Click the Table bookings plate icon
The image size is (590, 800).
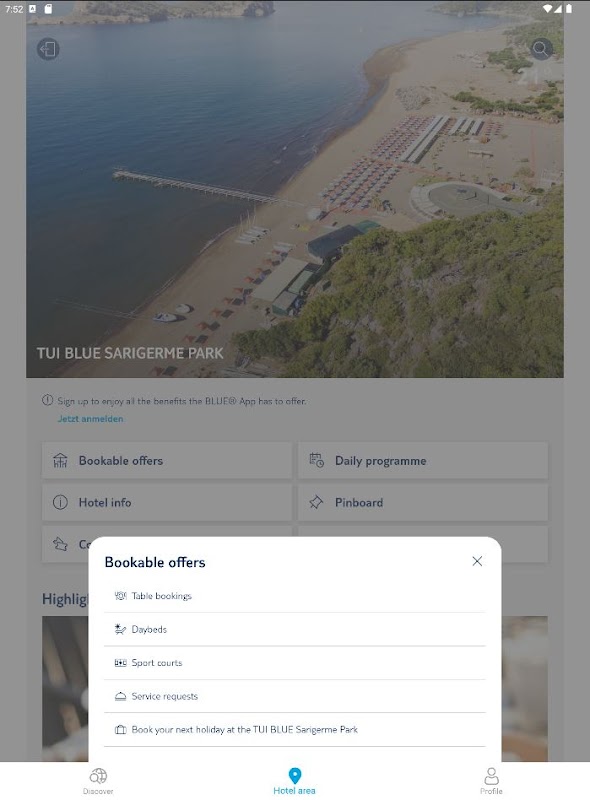(x=120, y=596)
